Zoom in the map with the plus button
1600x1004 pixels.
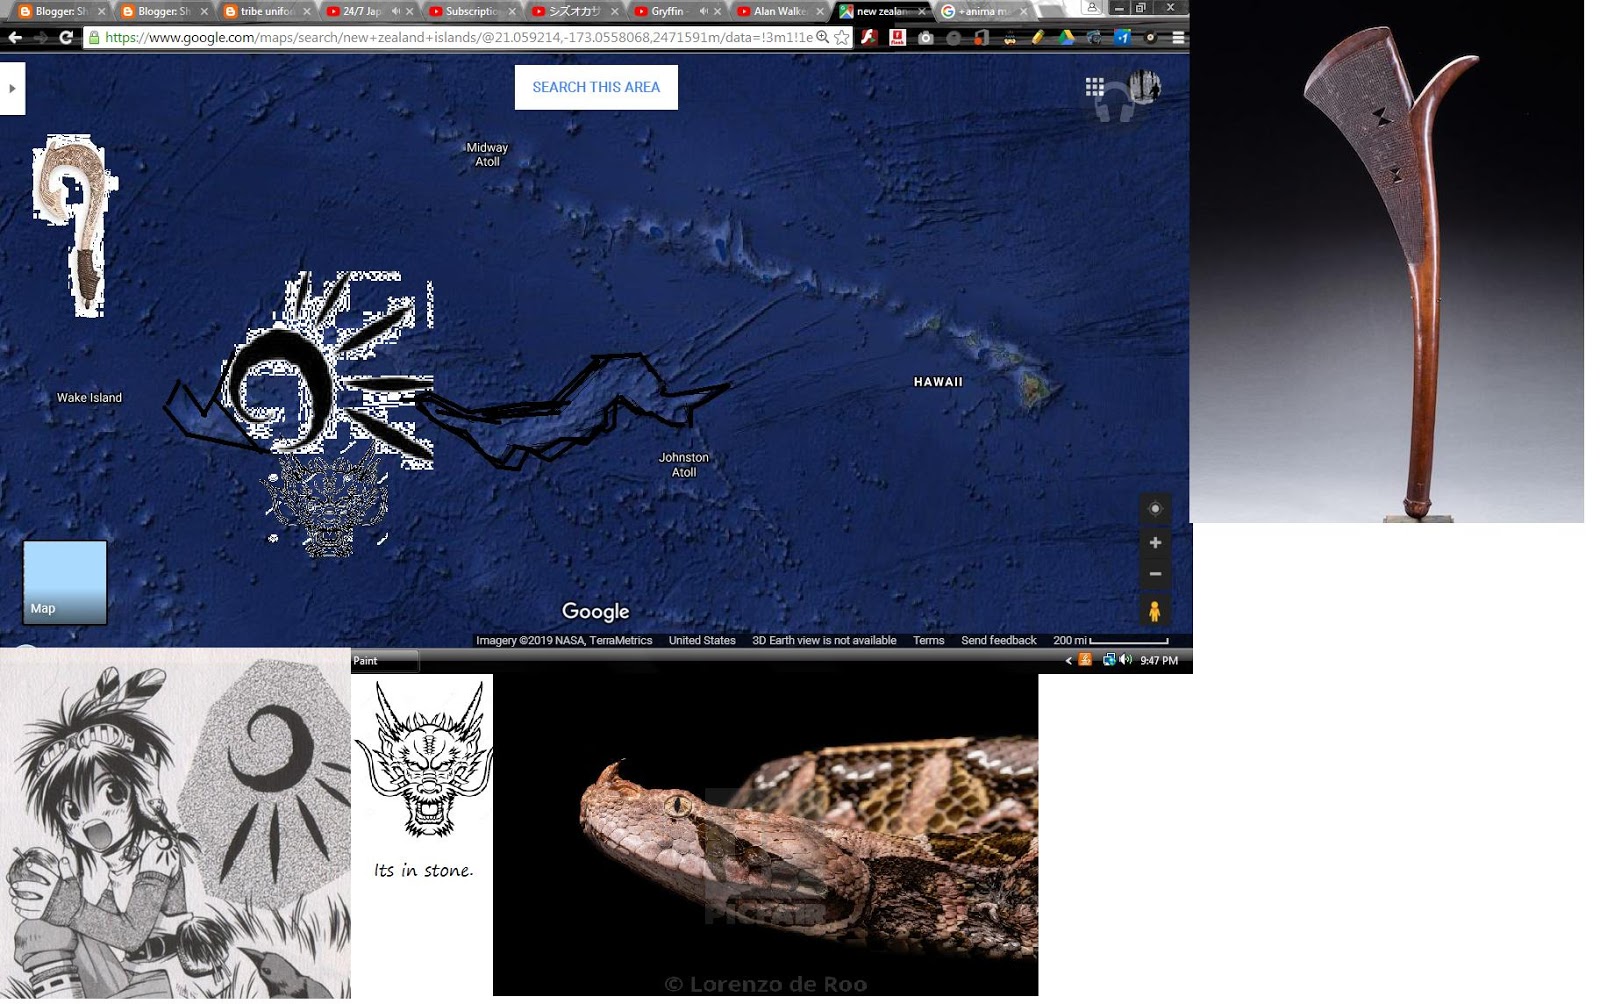(x=1155, y=542)
